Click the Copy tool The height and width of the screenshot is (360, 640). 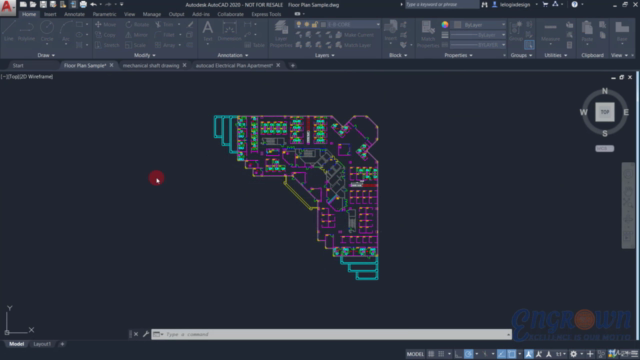point(105,35)
